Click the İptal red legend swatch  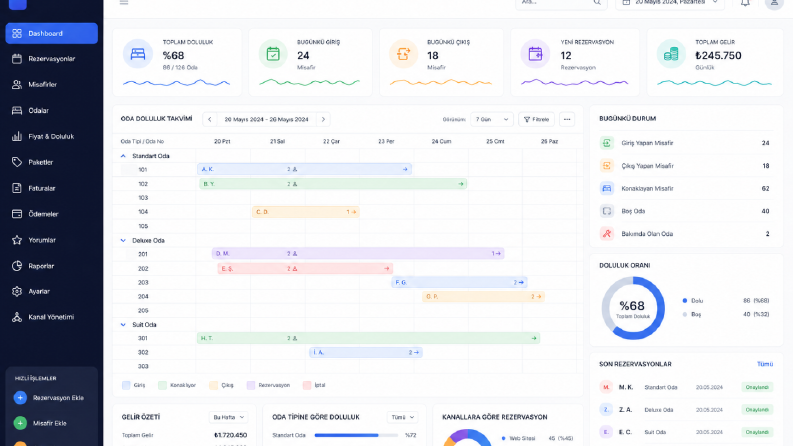pyautogui.click(x=307, y=385)
